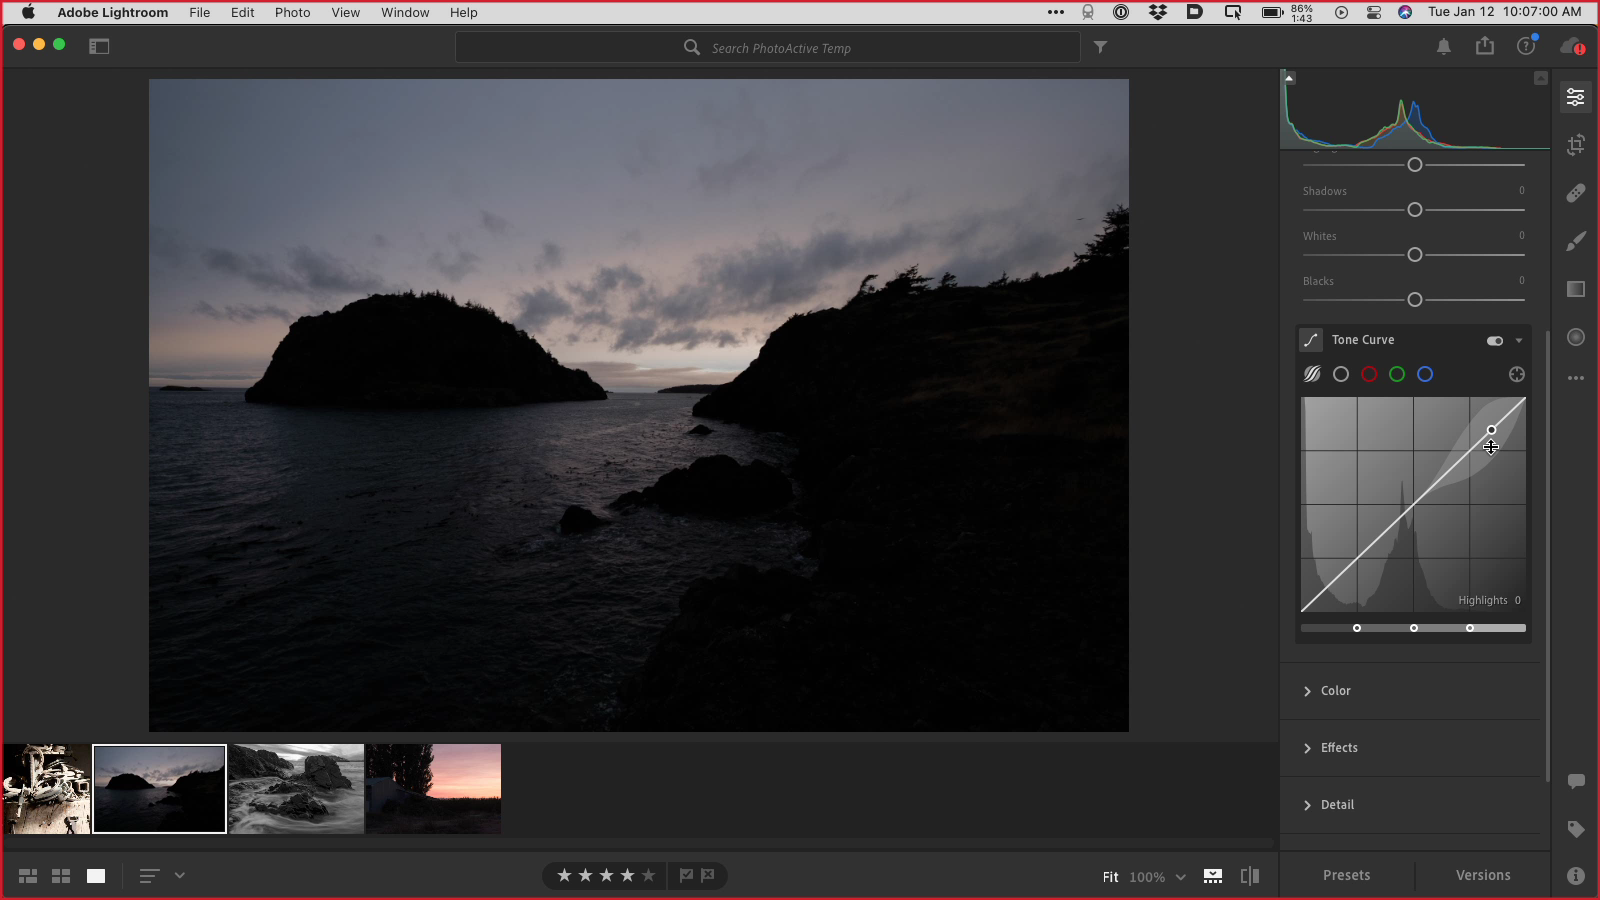The image size is (1600, 900).
Task: Select the Linear Gradient tool
Action: point(1575,289)
